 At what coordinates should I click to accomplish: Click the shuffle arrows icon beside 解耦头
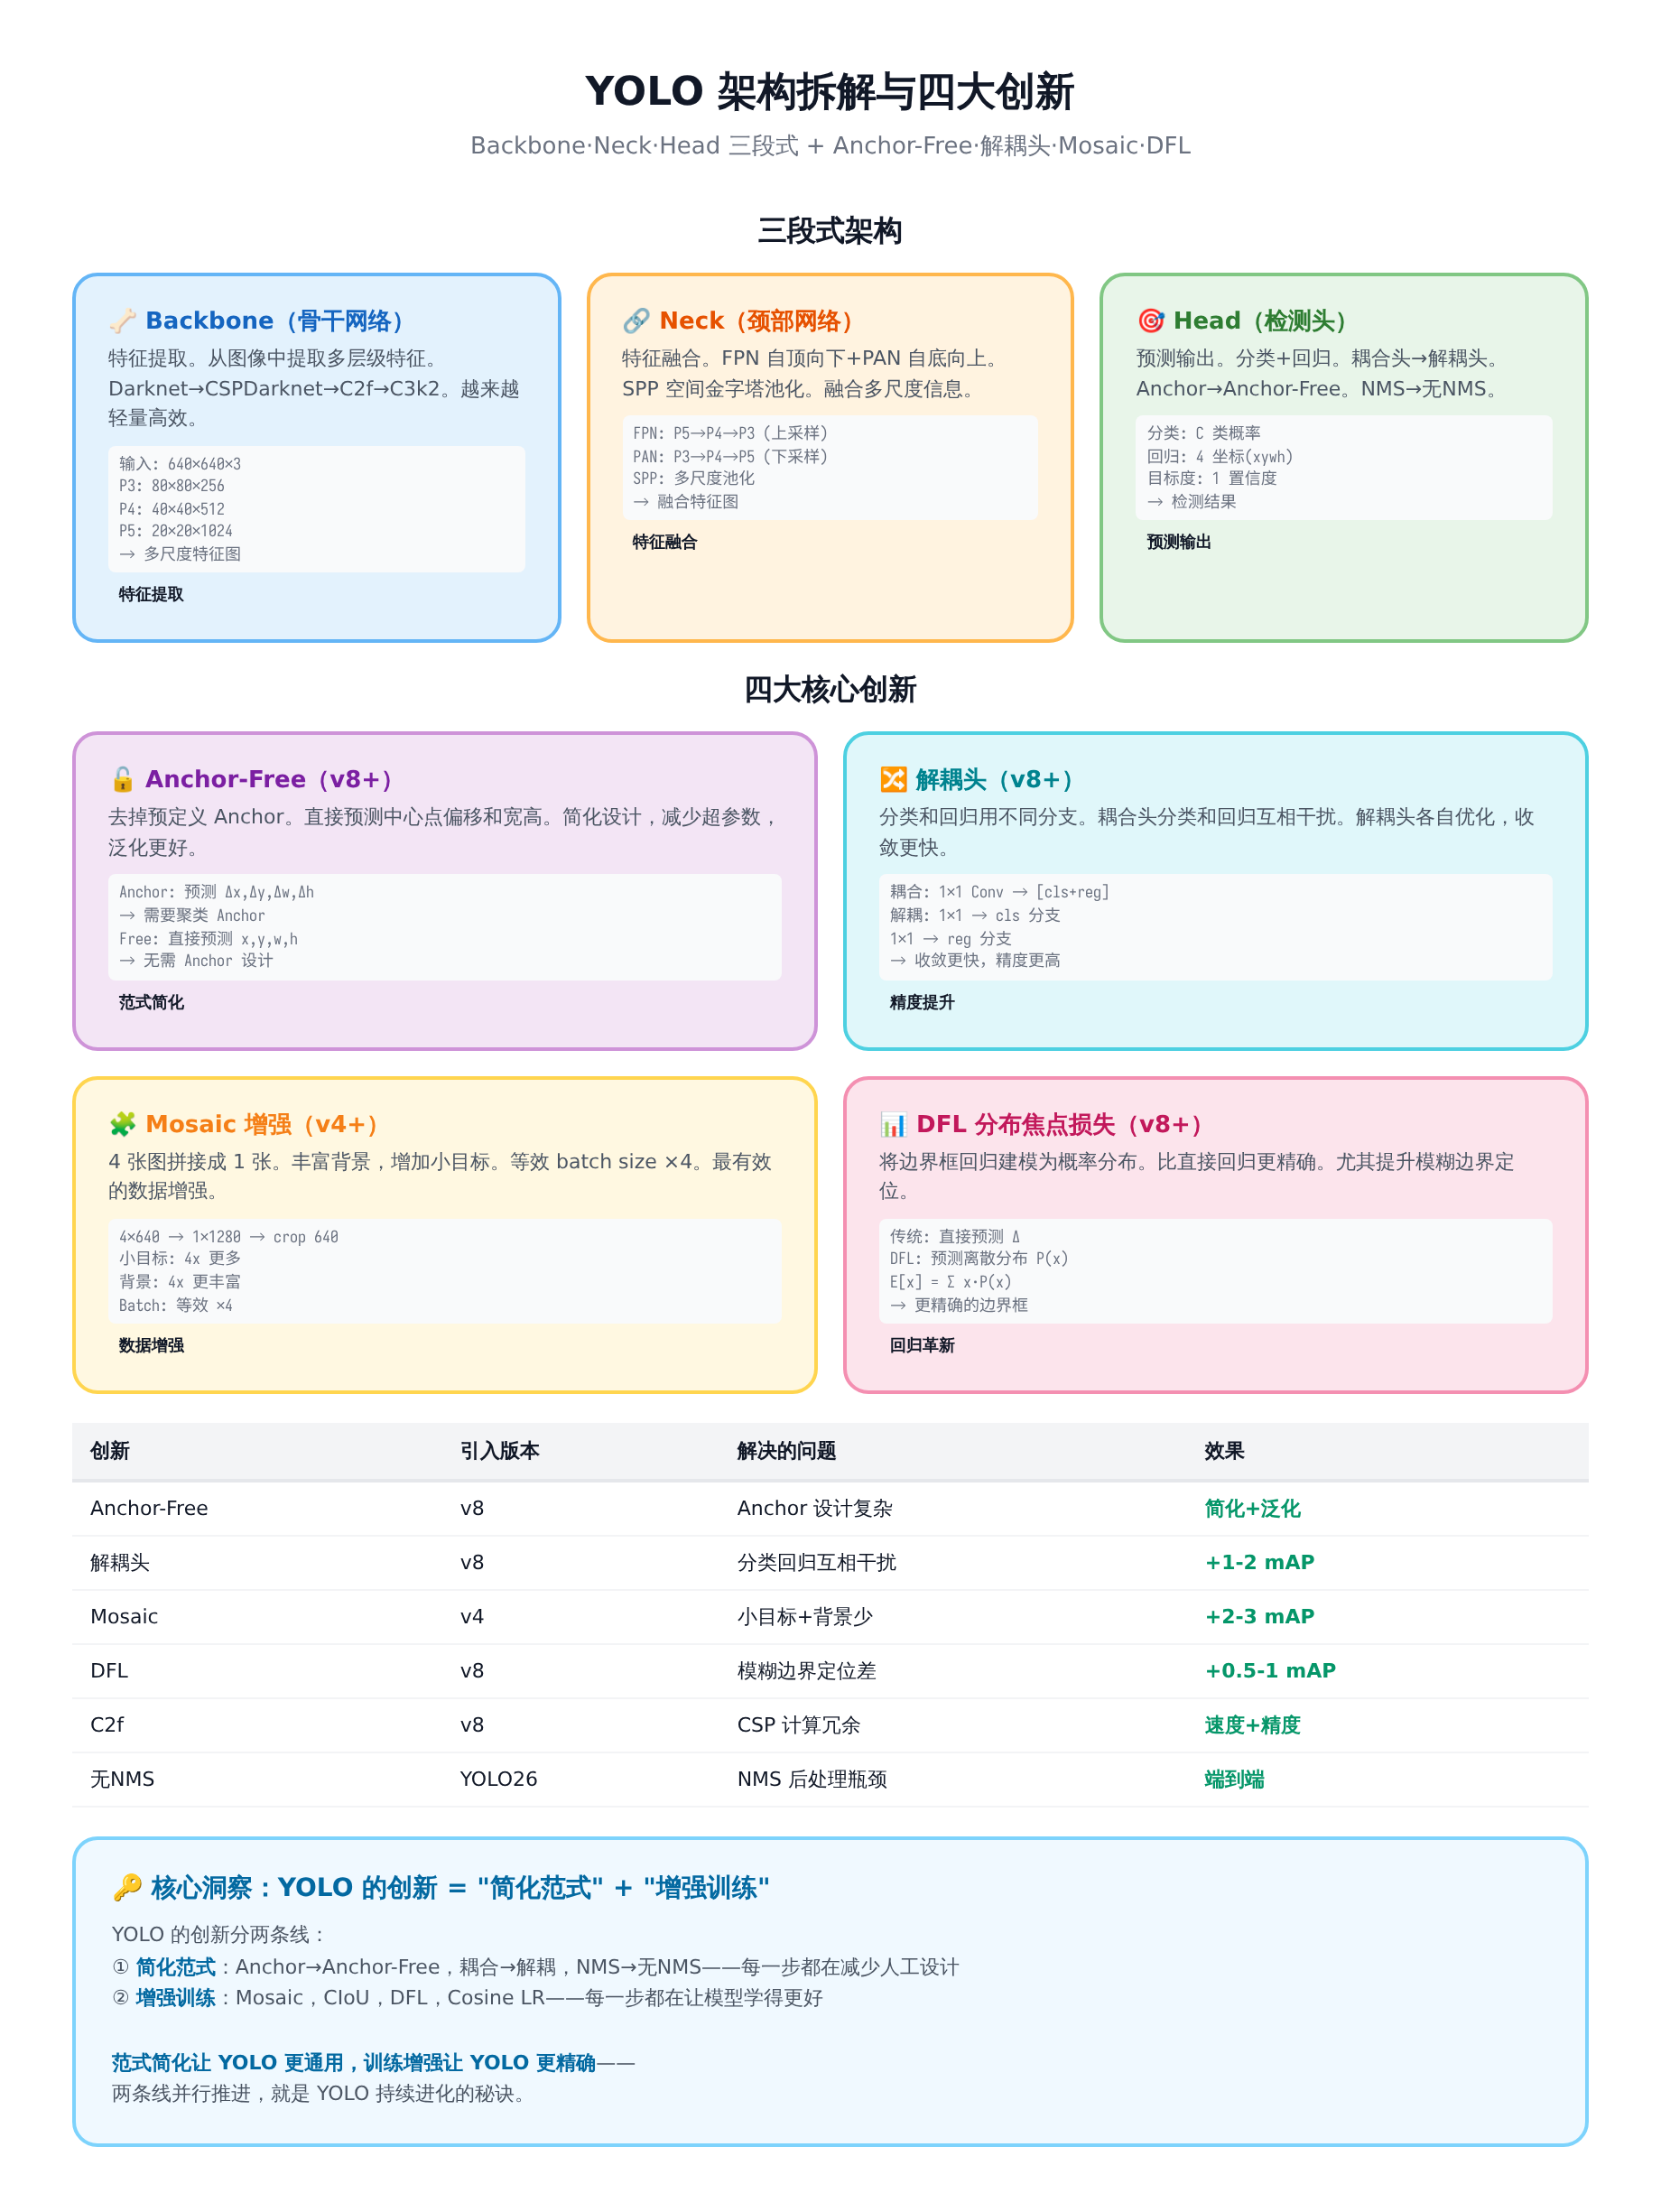[893, 779]
